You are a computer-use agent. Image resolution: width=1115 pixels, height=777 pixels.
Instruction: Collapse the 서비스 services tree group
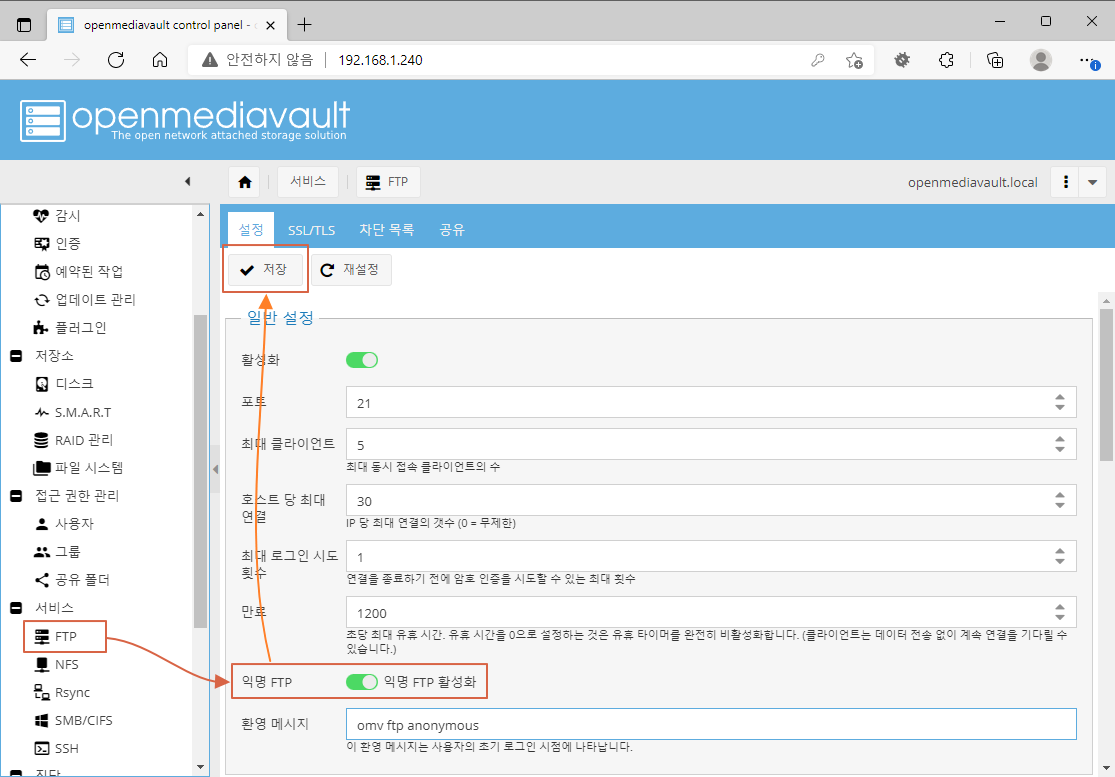pos(16,608)
